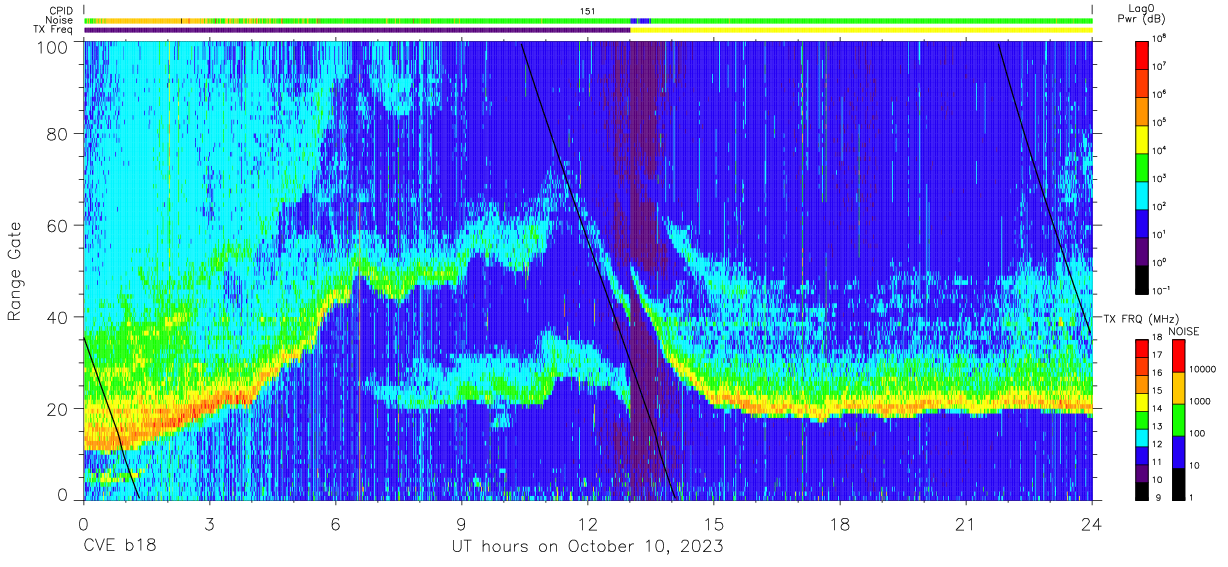This screenshot has width=1228, height=567.
Task: Click the 'Range Gate' y-axis title
Action: 15,273
